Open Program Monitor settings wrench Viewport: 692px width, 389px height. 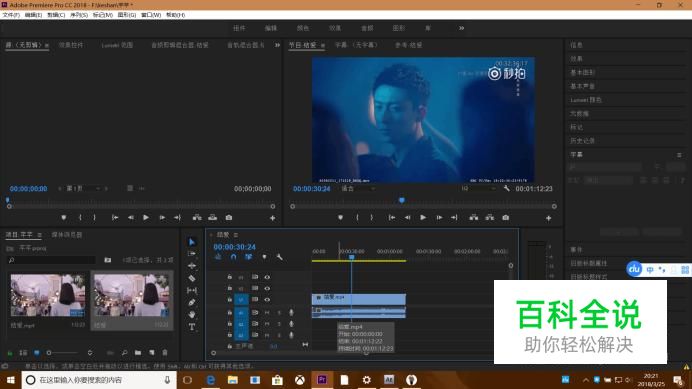point(507,189)
